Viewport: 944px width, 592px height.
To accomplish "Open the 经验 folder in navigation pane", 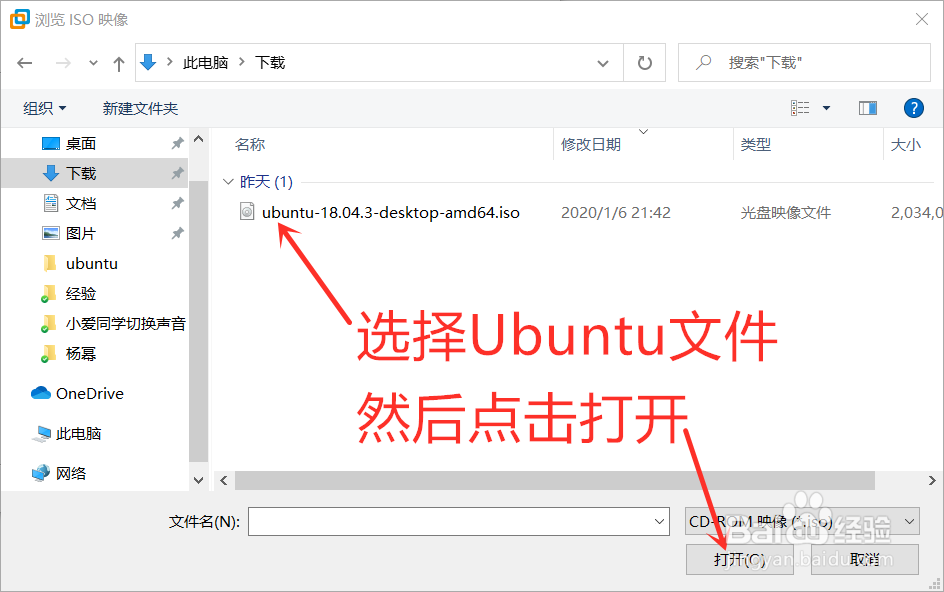I will 81,294.
